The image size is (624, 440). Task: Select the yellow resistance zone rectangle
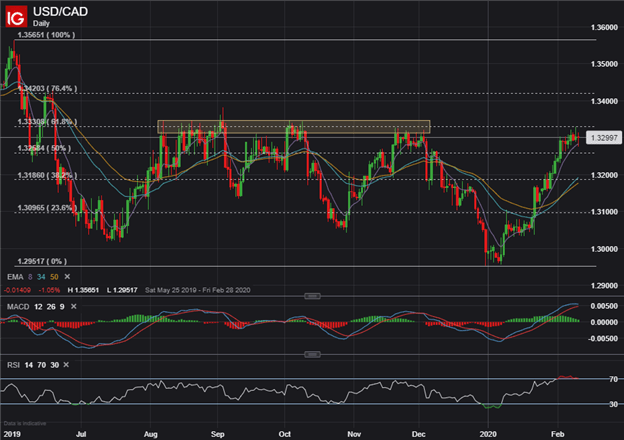293,127
